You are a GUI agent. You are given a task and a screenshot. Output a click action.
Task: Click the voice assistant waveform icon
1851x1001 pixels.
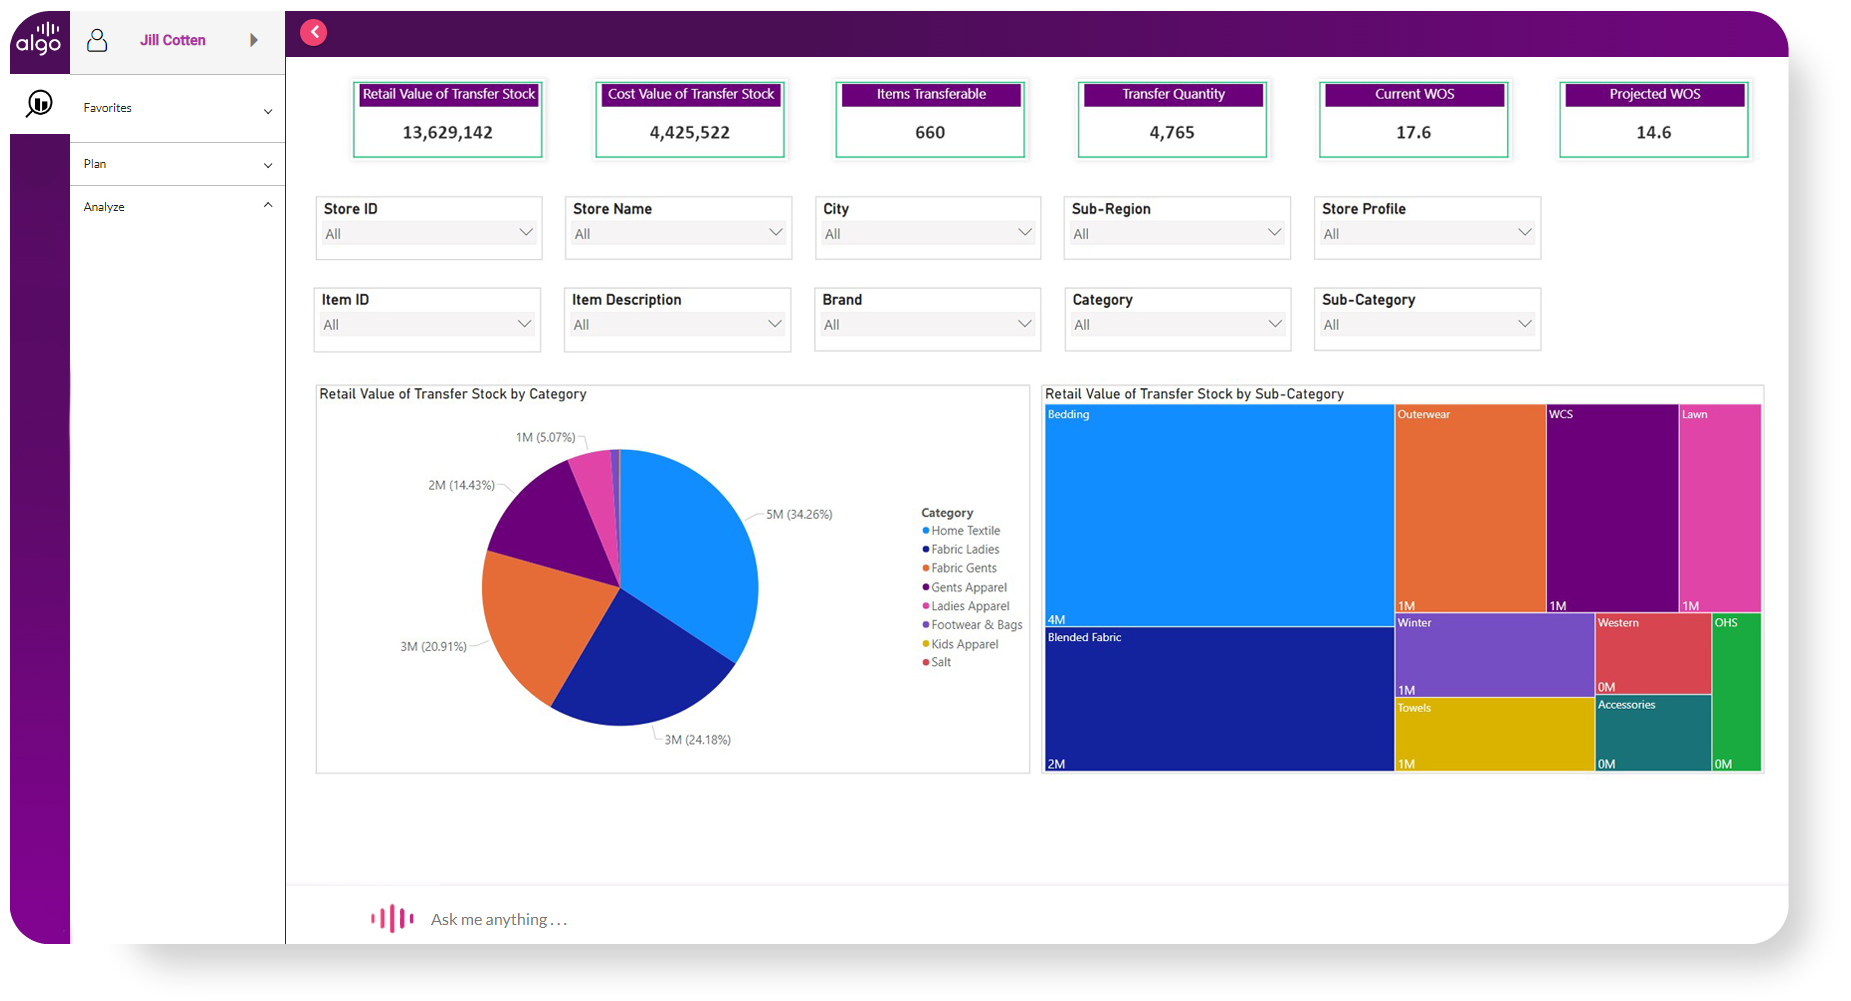[392, 918]
